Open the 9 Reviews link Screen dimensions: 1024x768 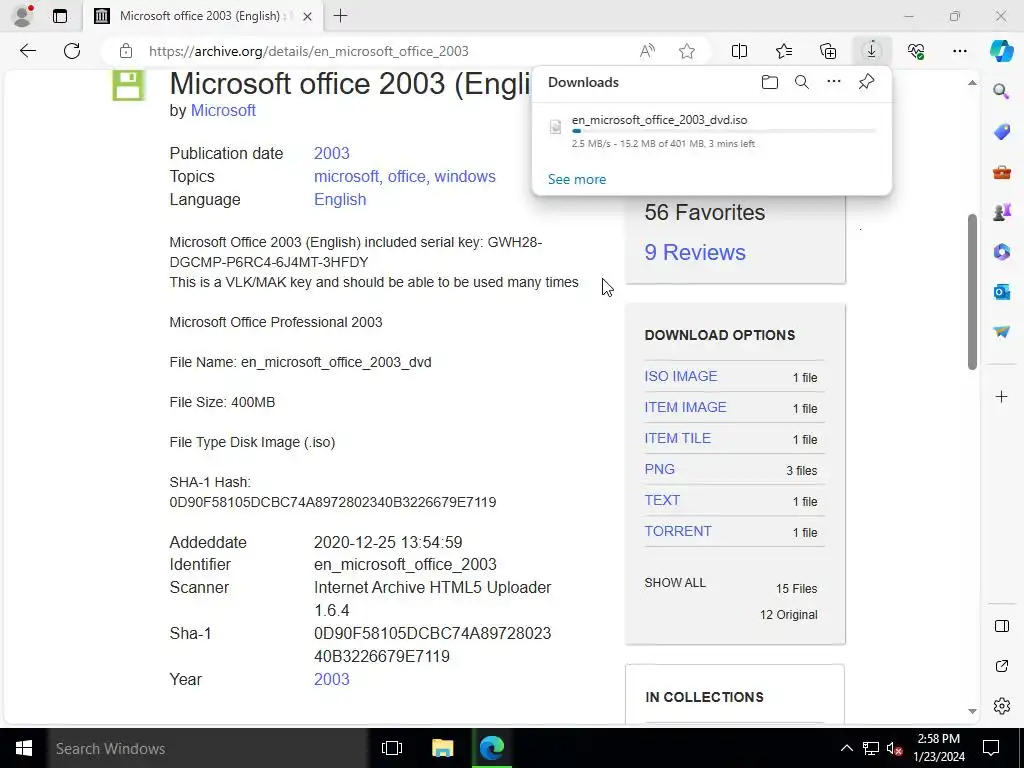point(695,252)
